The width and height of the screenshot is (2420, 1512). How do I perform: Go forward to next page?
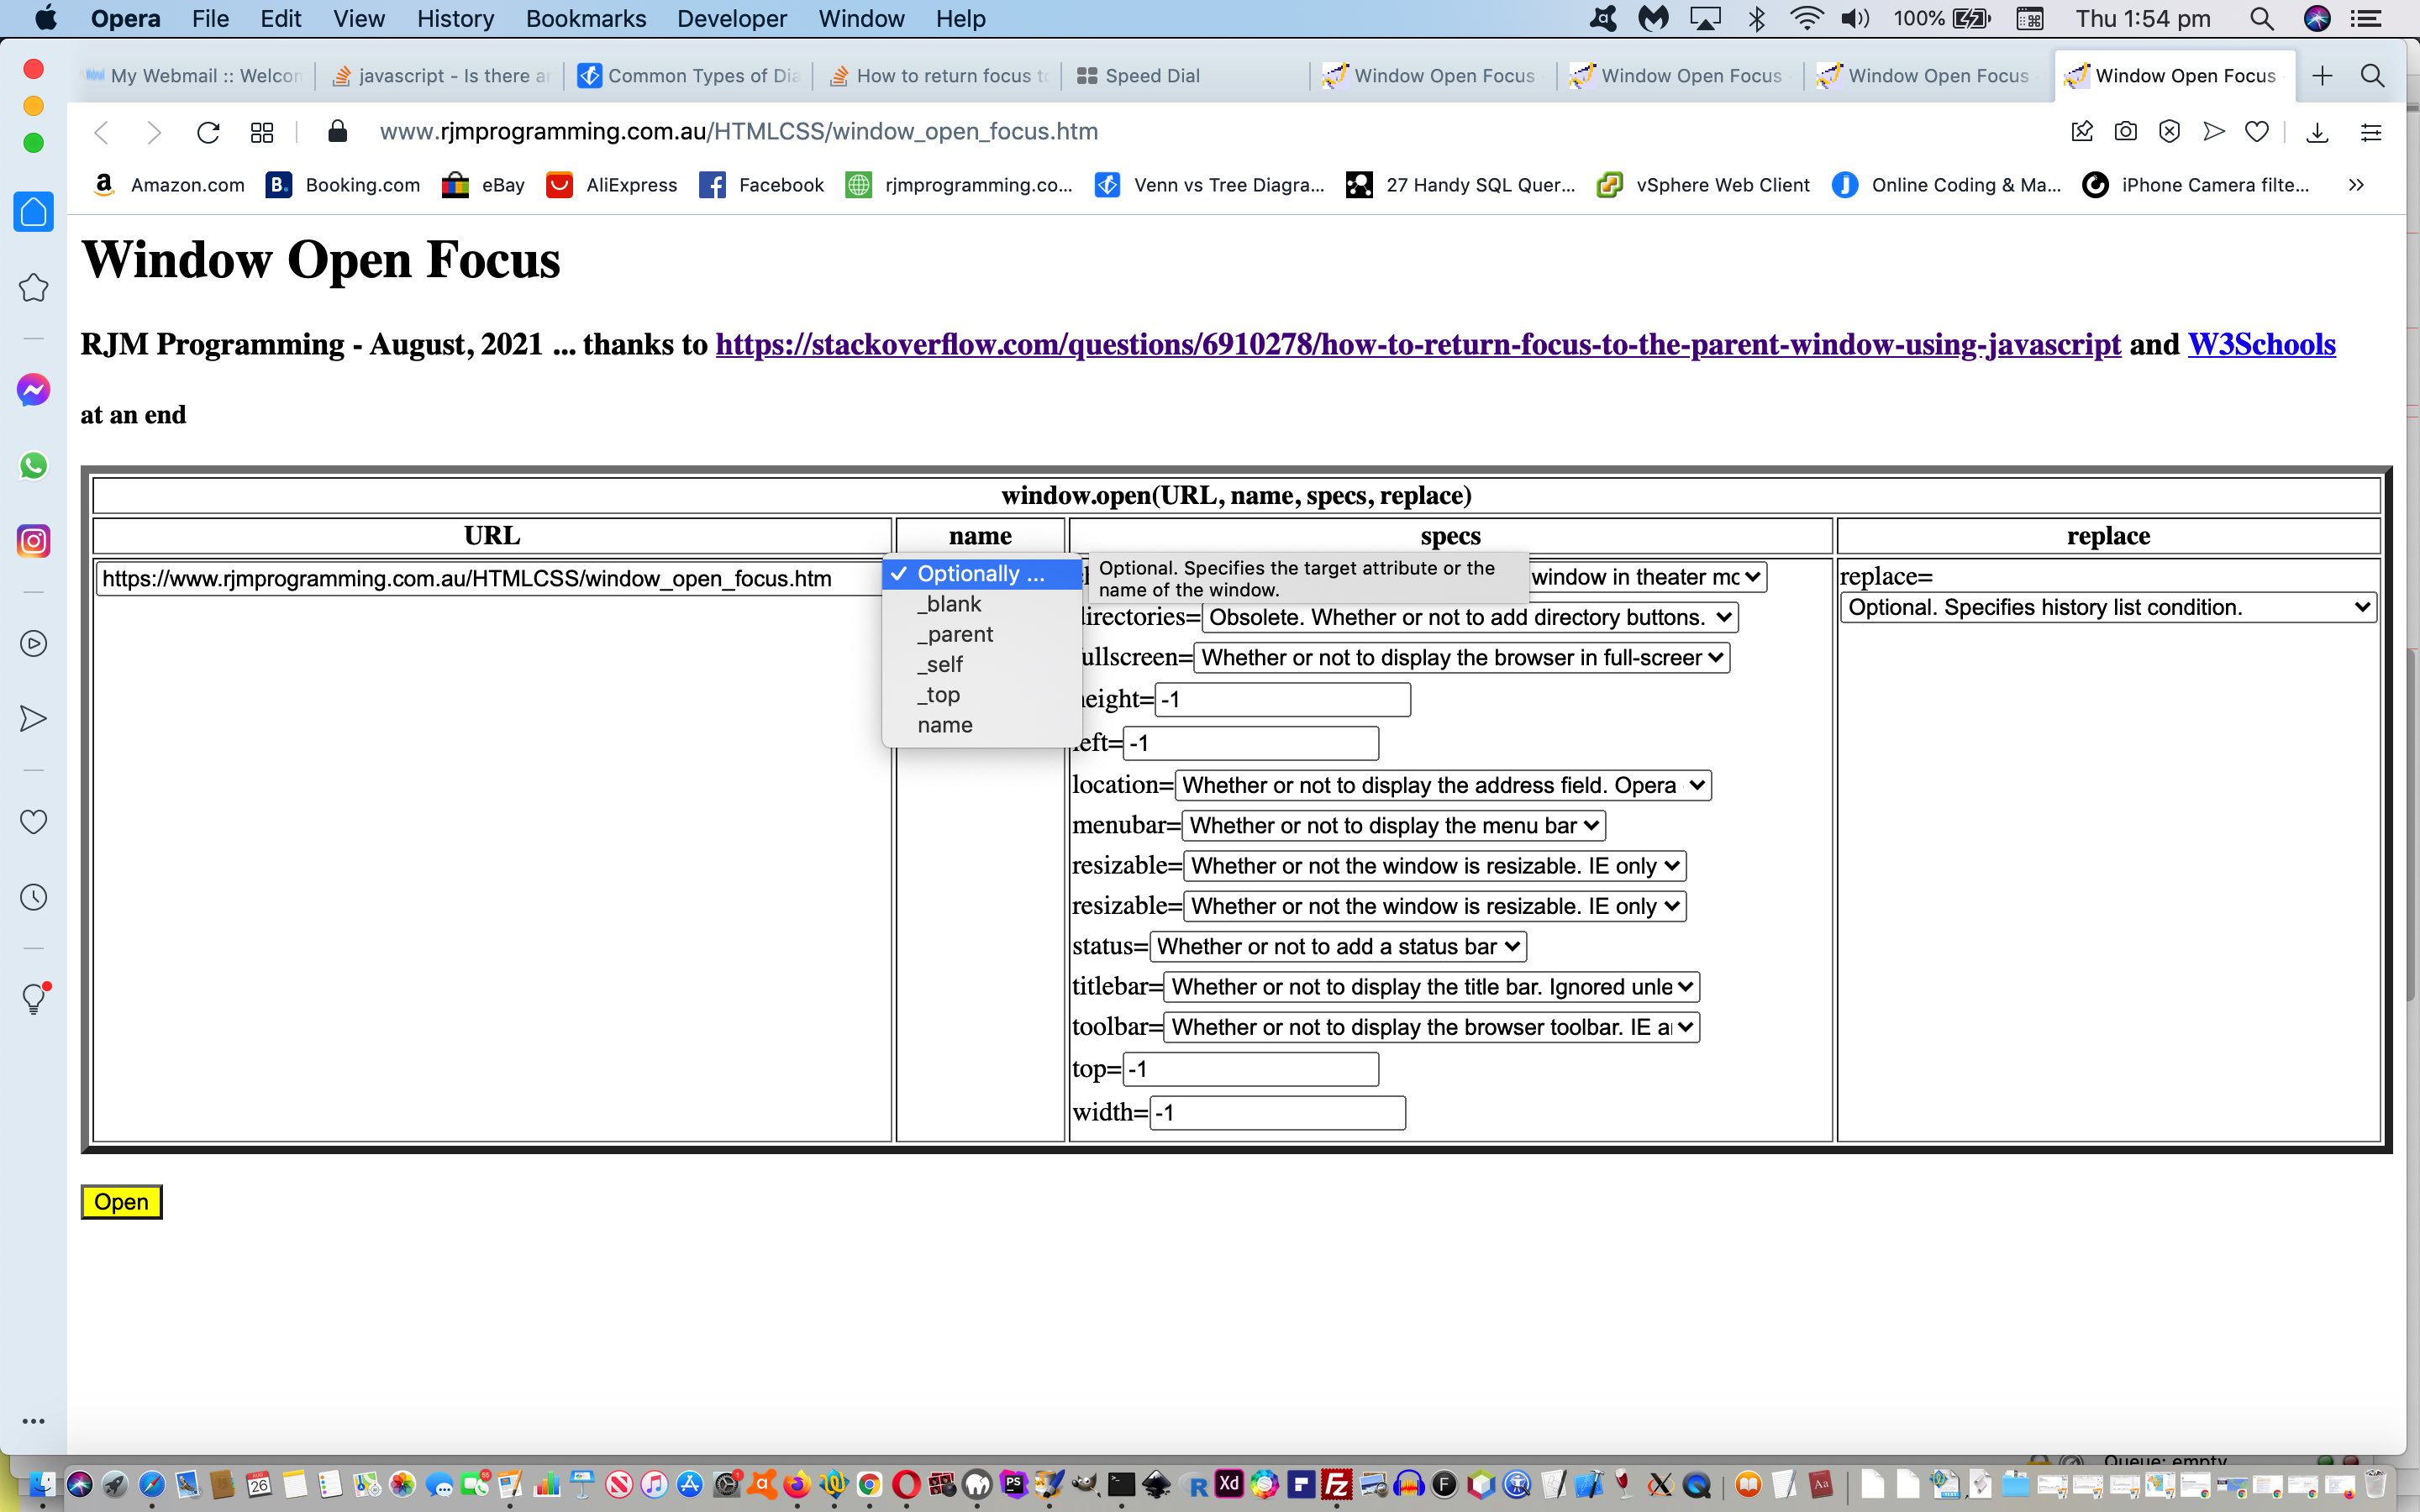153,132
